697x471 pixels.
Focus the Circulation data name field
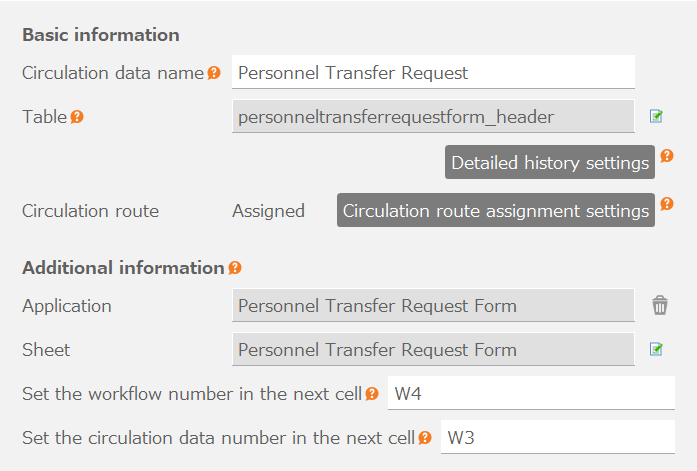click(433, 73)
